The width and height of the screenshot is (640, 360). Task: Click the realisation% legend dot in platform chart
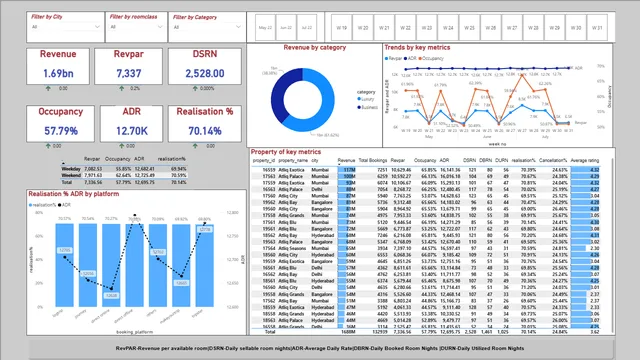coord(30,205)
